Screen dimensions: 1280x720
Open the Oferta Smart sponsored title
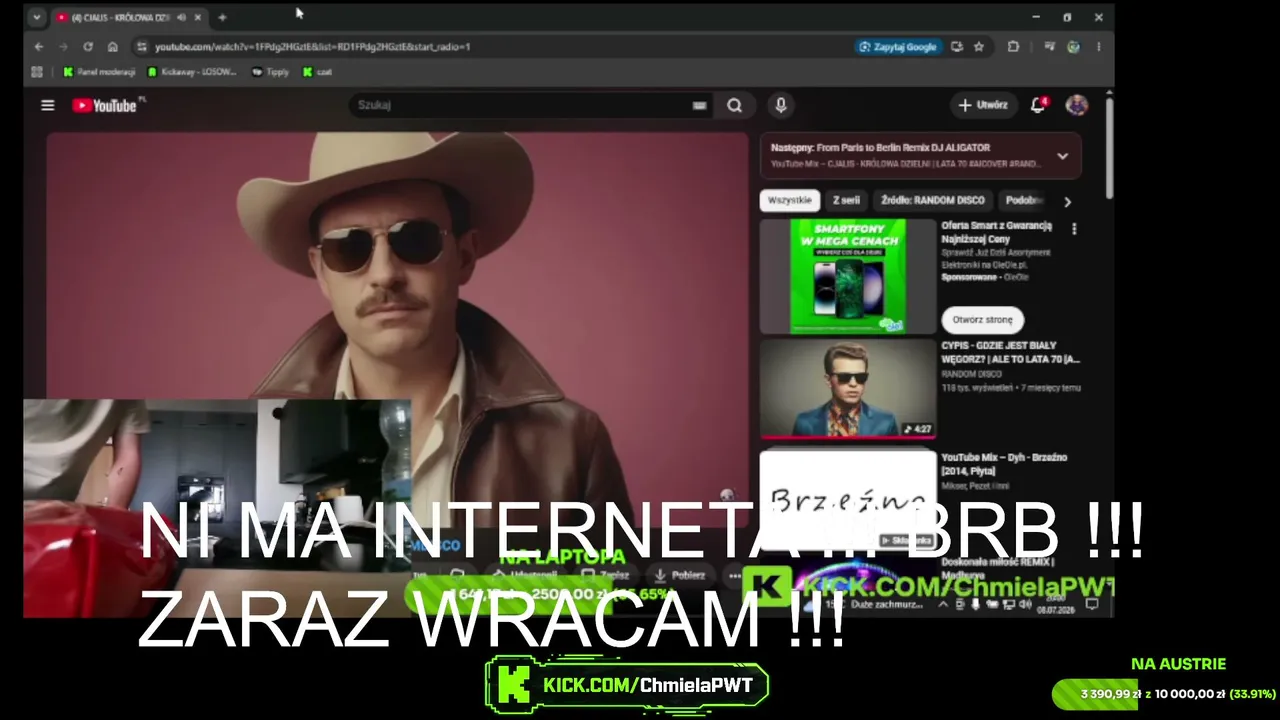coord(996,232)
